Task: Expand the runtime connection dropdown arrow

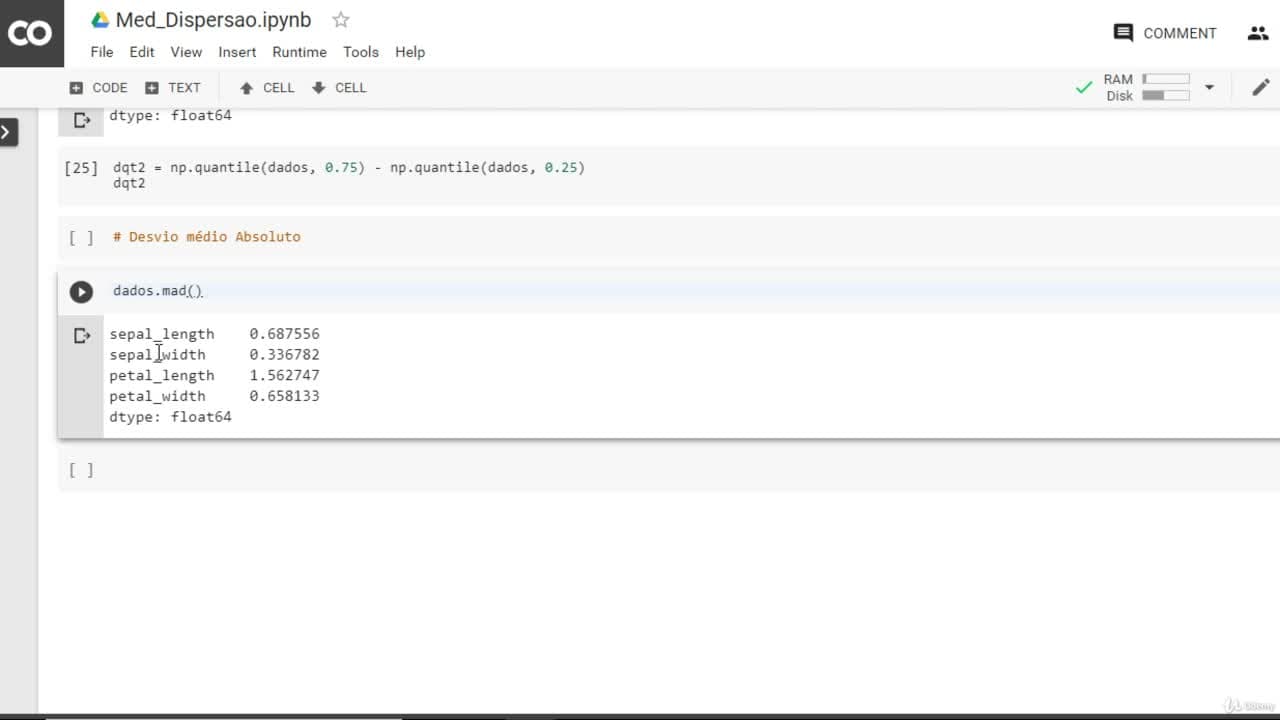Action: pos(1209,88)
